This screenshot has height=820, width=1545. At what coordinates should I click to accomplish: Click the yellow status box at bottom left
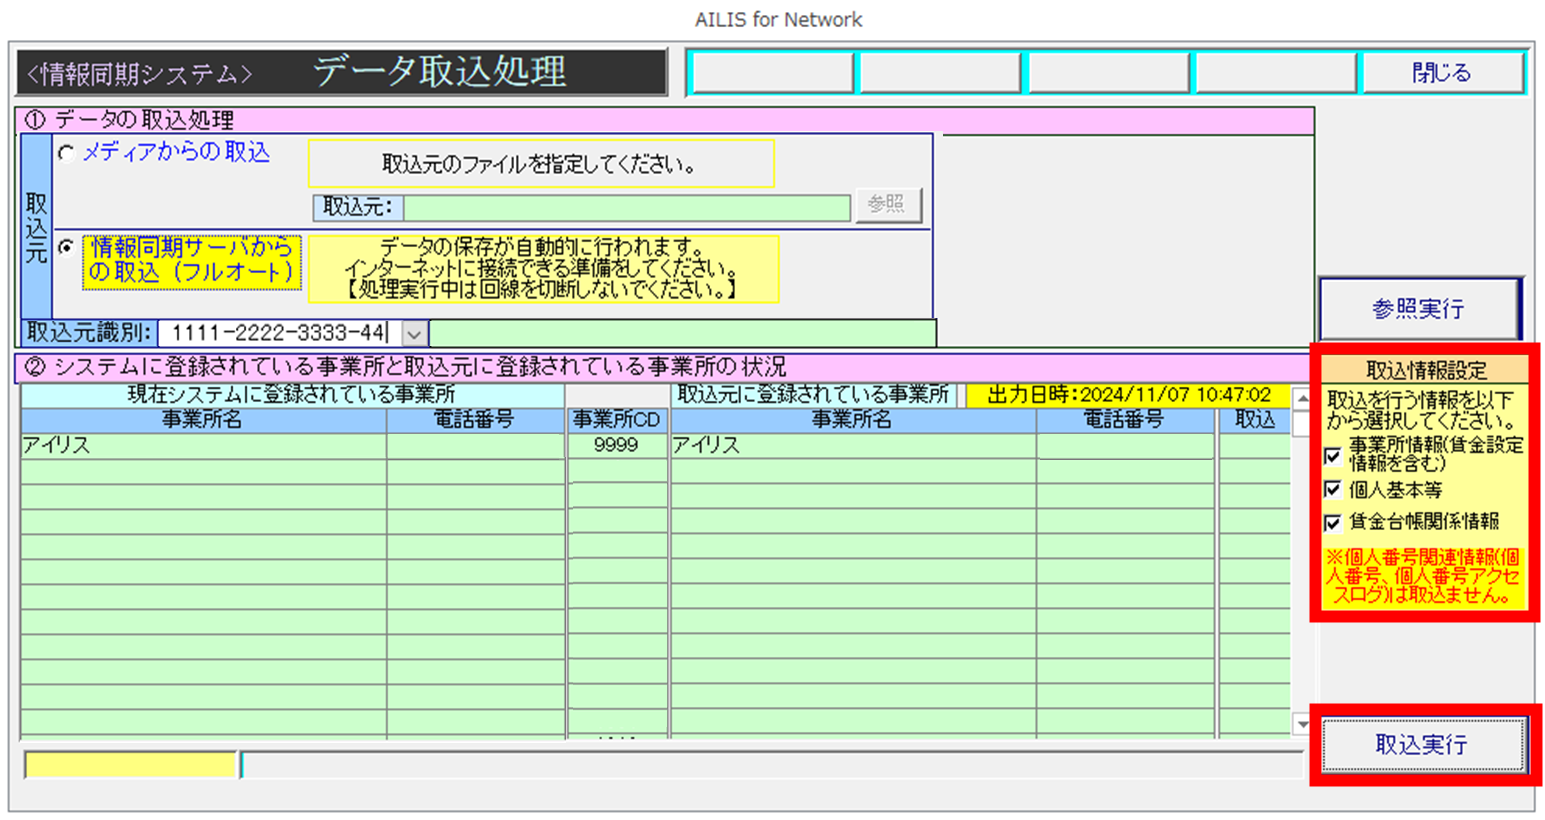130,765
